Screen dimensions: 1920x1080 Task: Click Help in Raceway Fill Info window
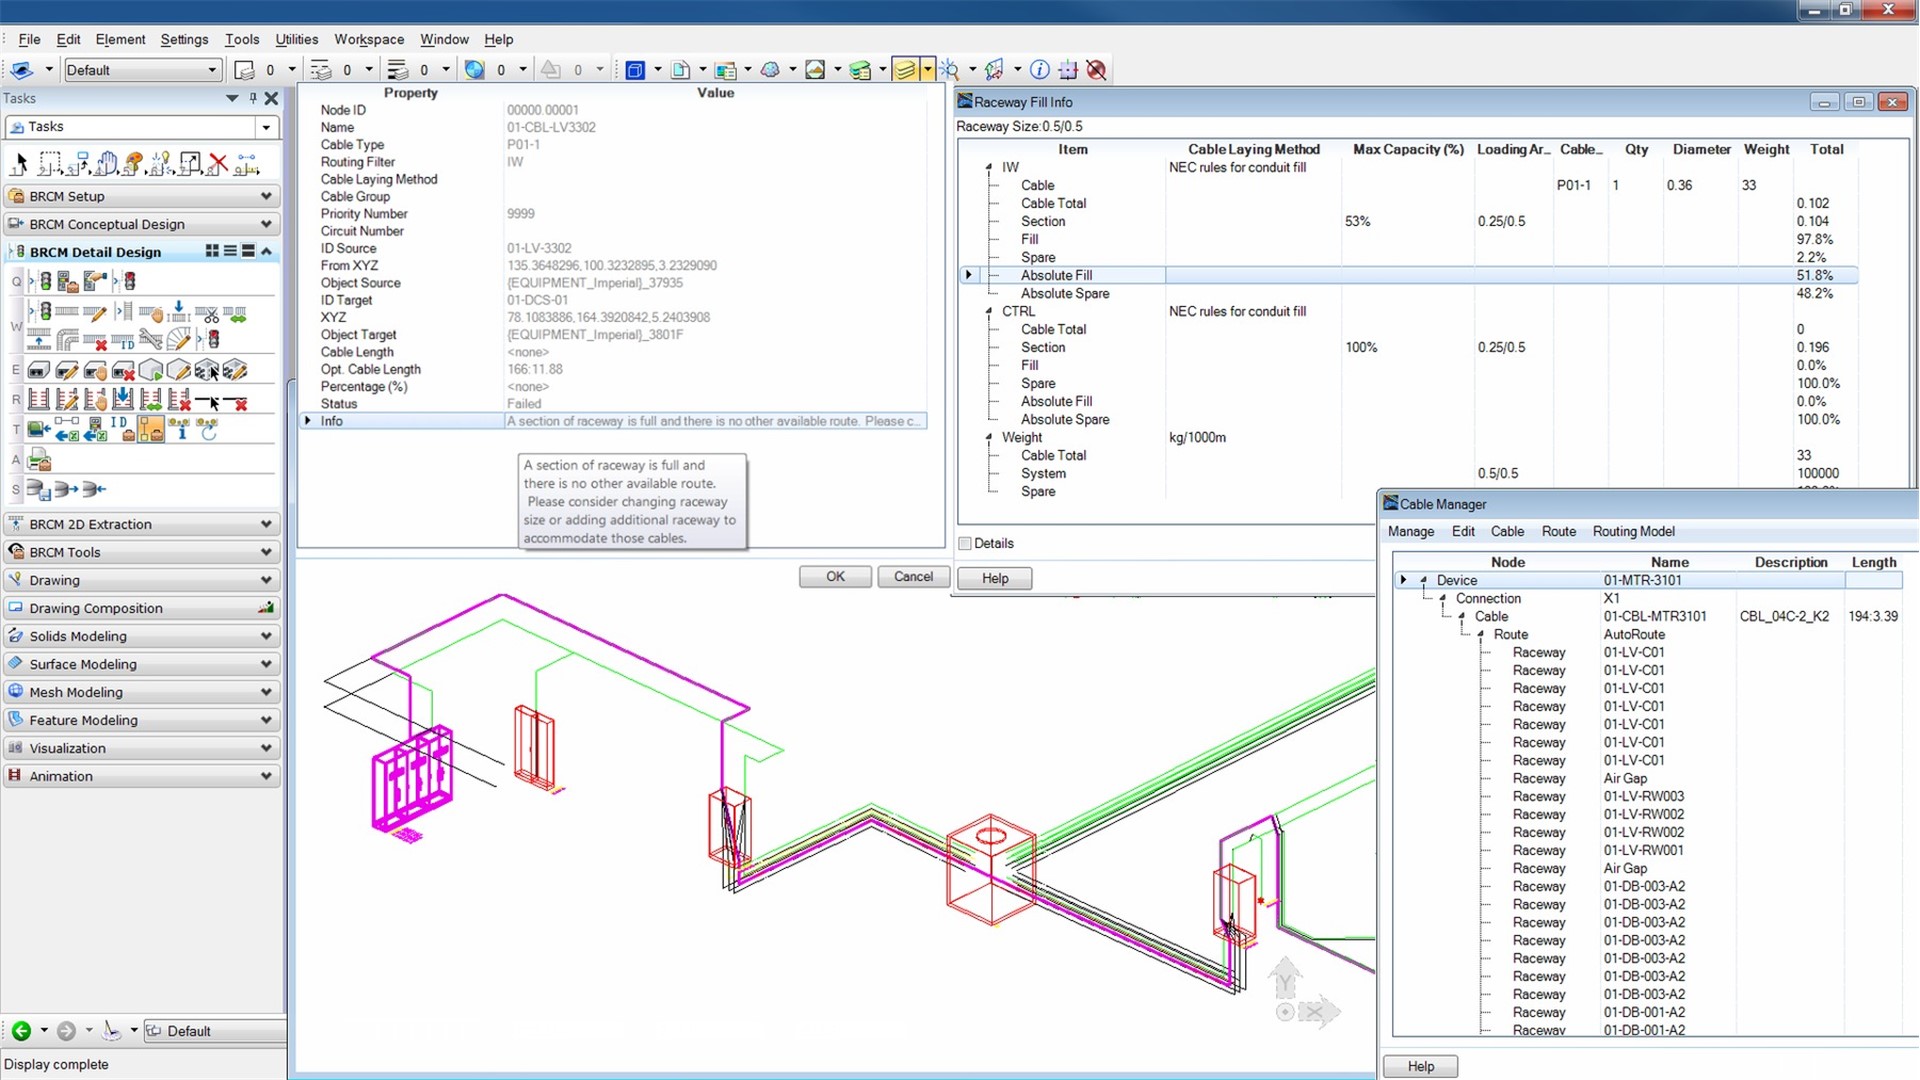click(x=995, y=578)
